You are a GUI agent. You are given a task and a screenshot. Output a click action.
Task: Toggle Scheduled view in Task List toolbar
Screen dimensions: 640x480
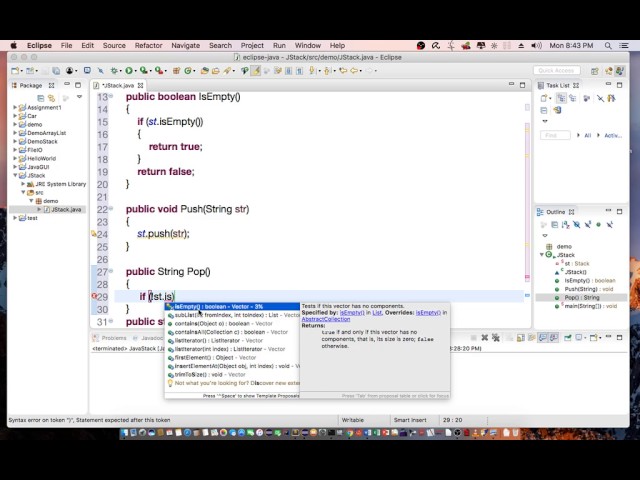(573, 98)
